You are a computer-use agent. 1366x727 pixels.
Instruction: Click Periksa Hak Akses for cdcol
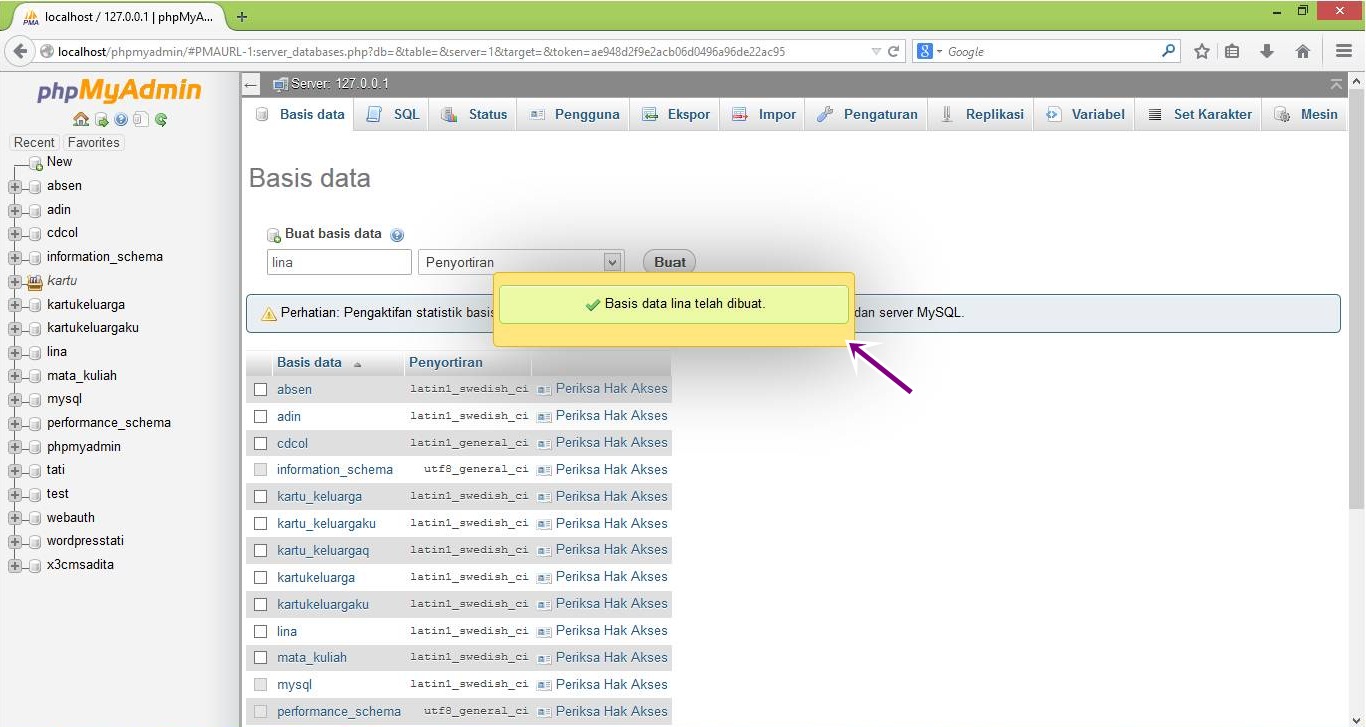[x=611, y=443]
